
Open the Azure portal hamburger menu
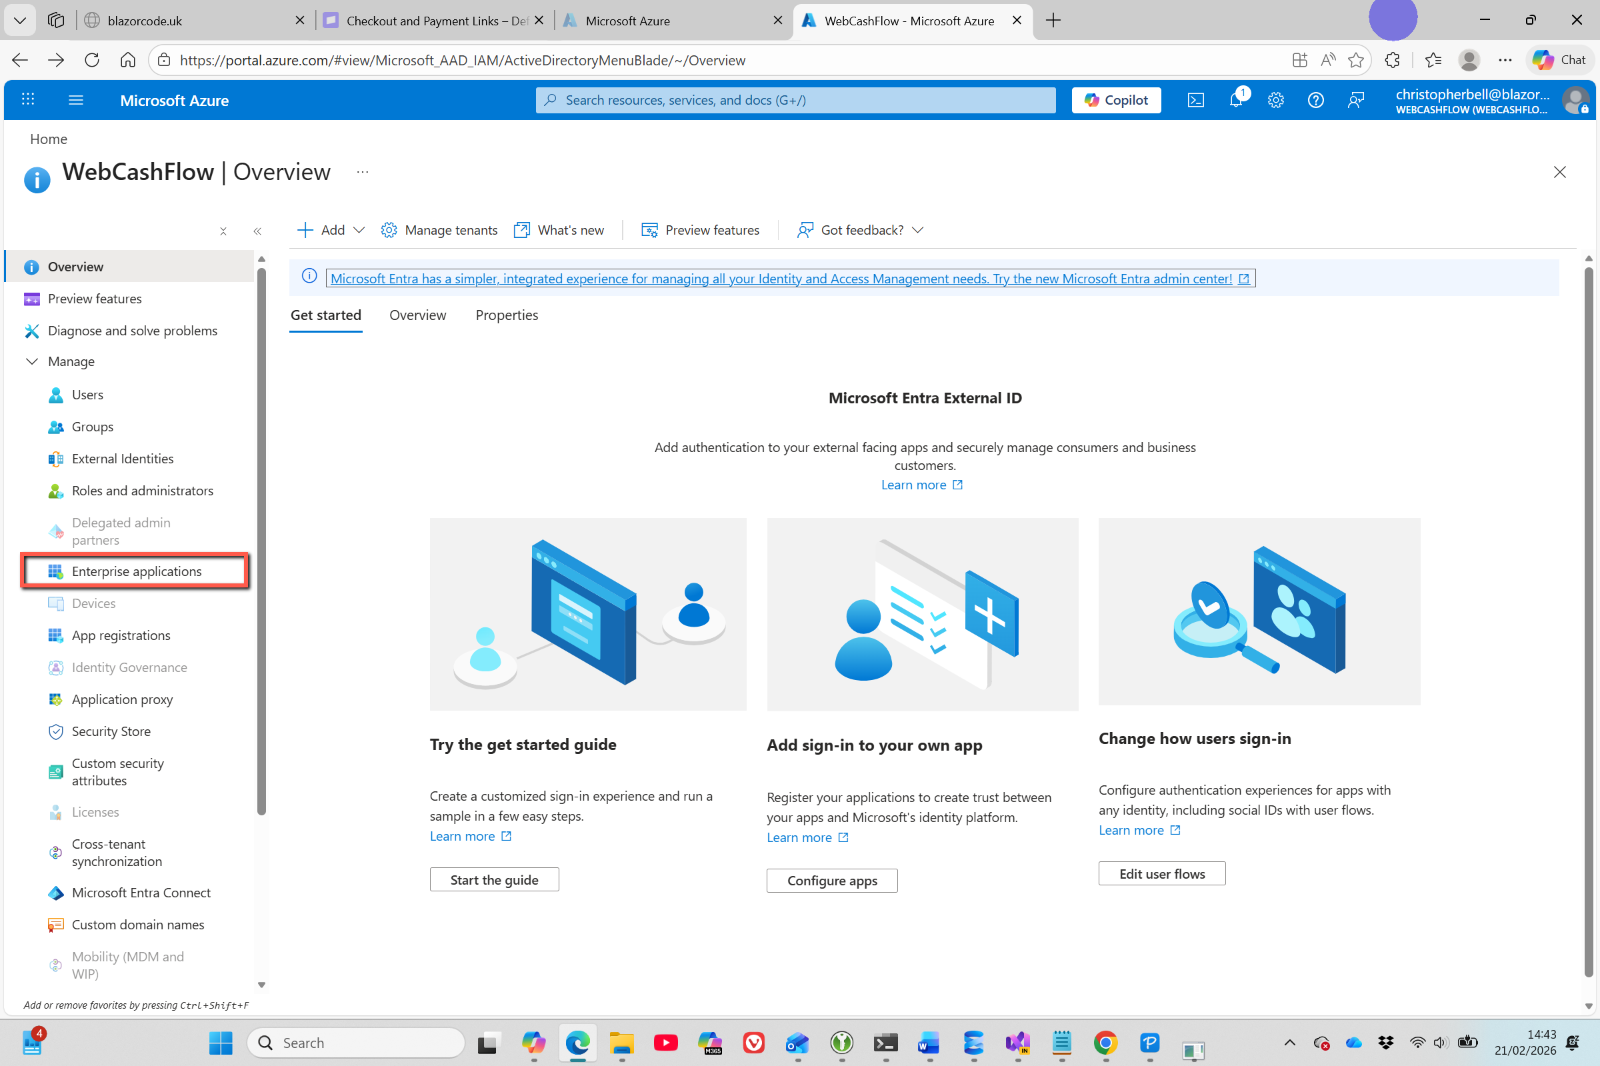point(76,100)
